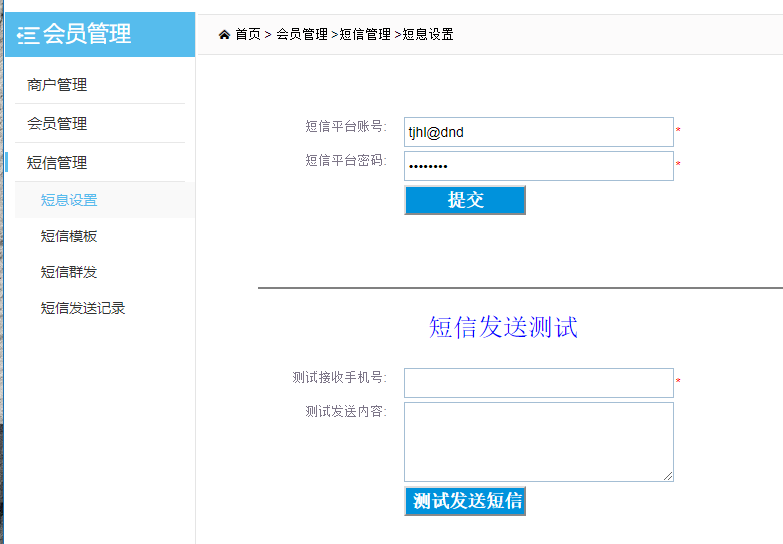Screen dimensions: 783x544
Task: Click the home icon in the breadcrumb
Action: coord(224,35)
